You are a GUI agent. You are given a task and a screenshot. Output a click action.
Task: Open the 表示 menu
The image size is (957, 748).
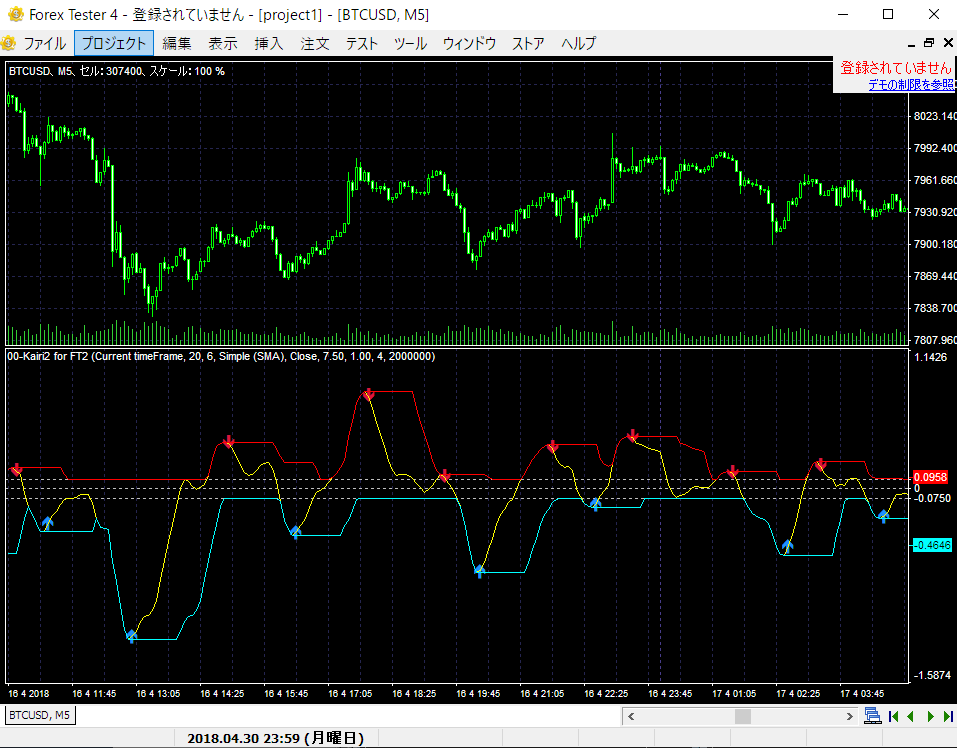(223, 43)
